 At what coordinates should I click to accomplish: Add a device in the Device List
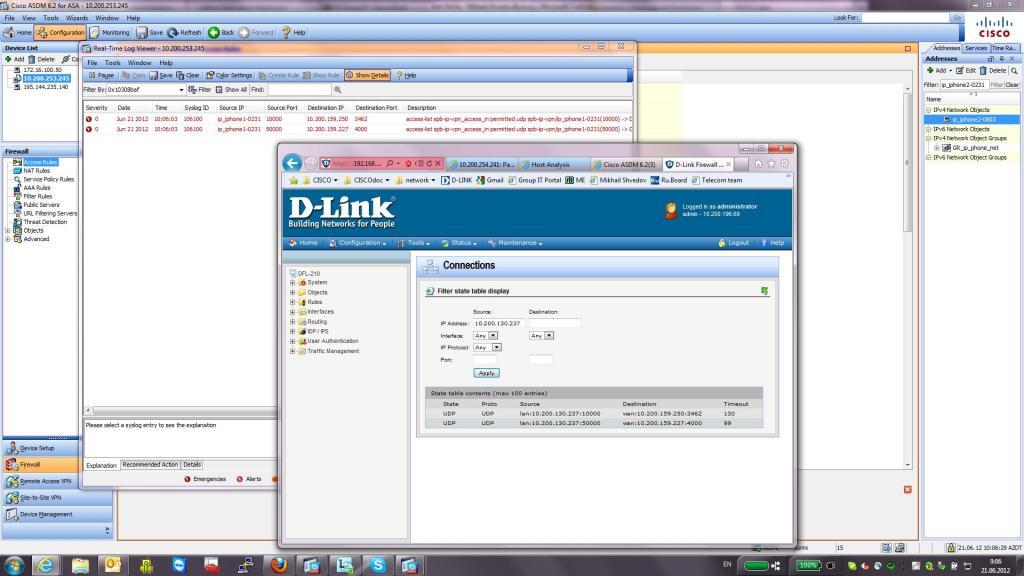coord(14,59)
